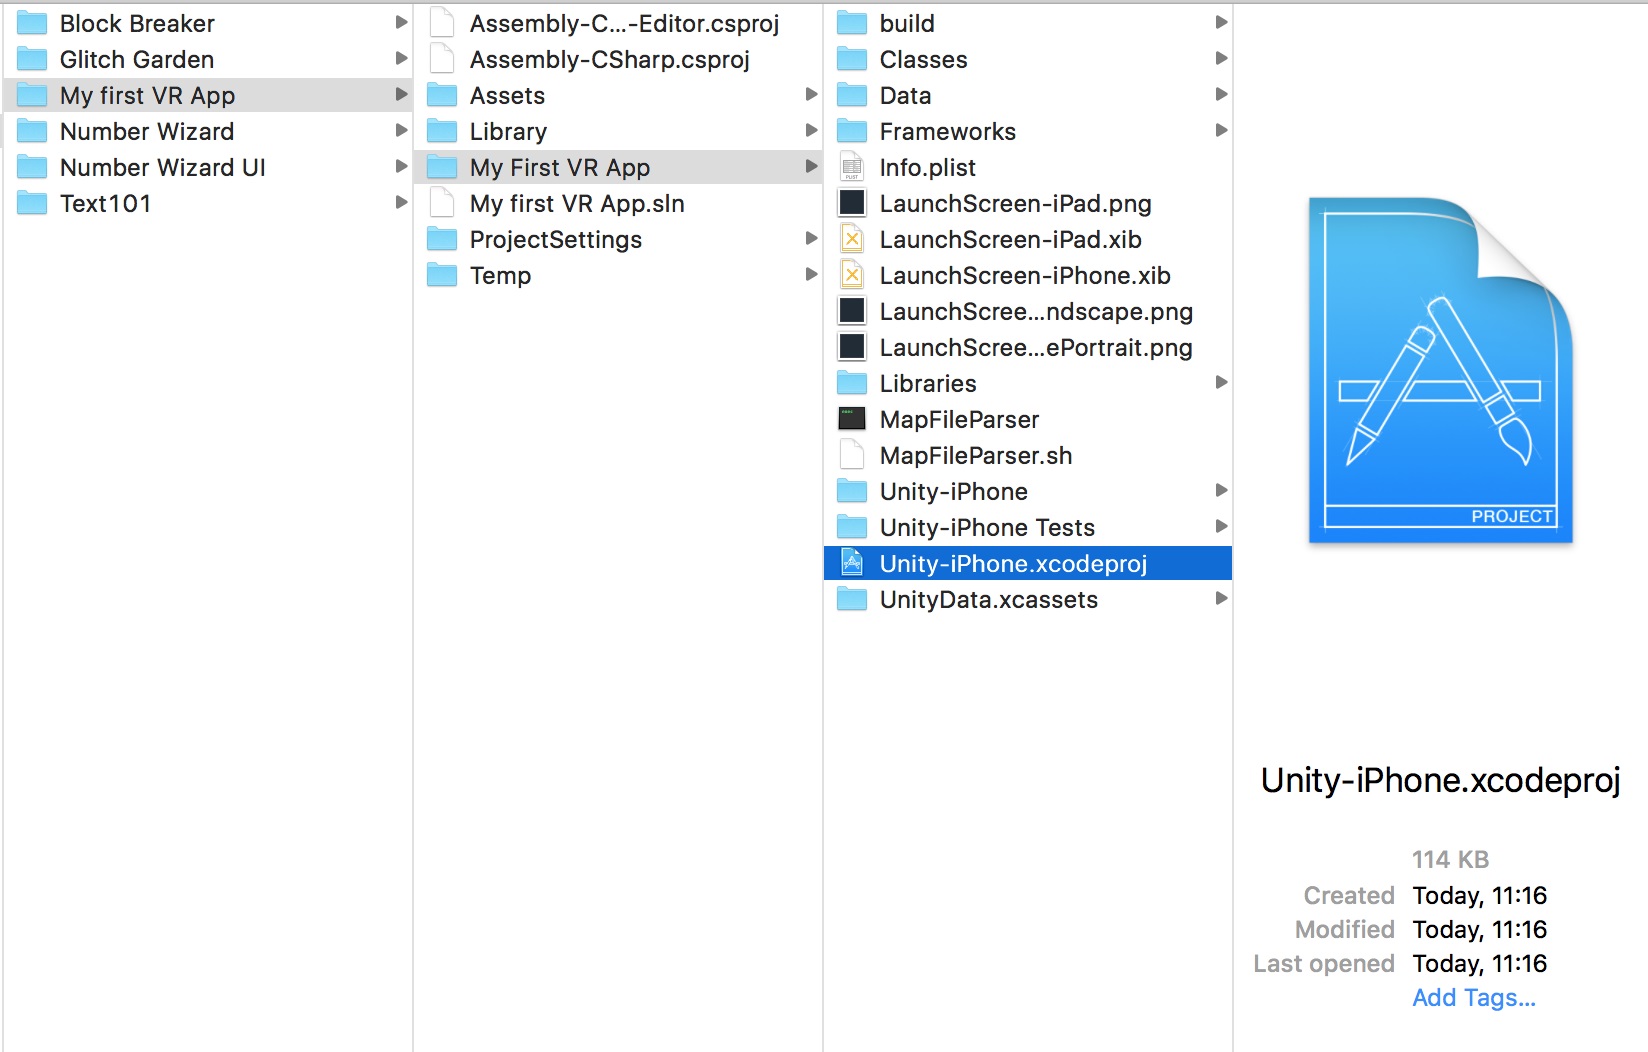Click the 114 KB file size text
The height and width of the screenshot is (1052, 1648).
click(x=1450, y=860)
